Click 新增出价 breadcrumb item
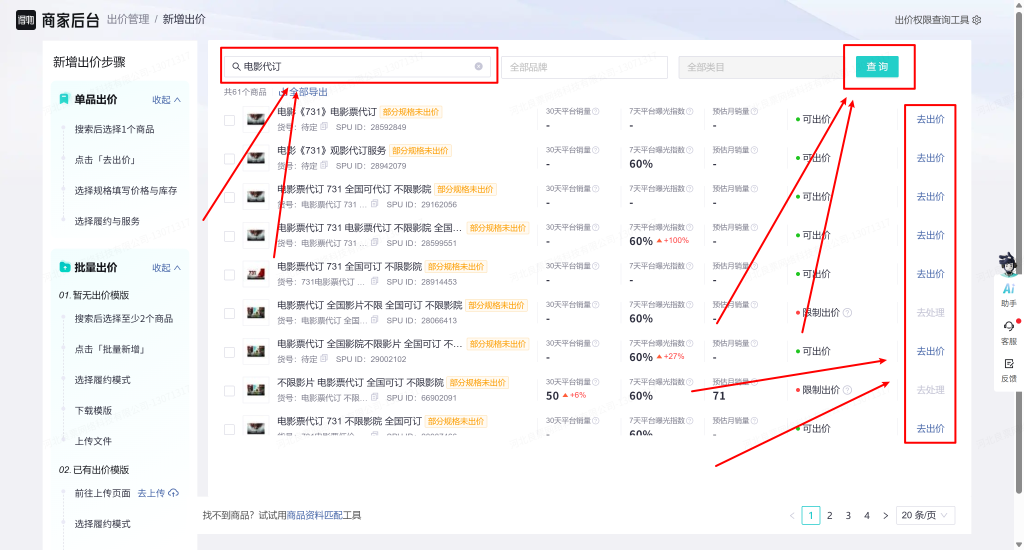The width and height of the screenshot is (1024, 550). tap(184, 20)
